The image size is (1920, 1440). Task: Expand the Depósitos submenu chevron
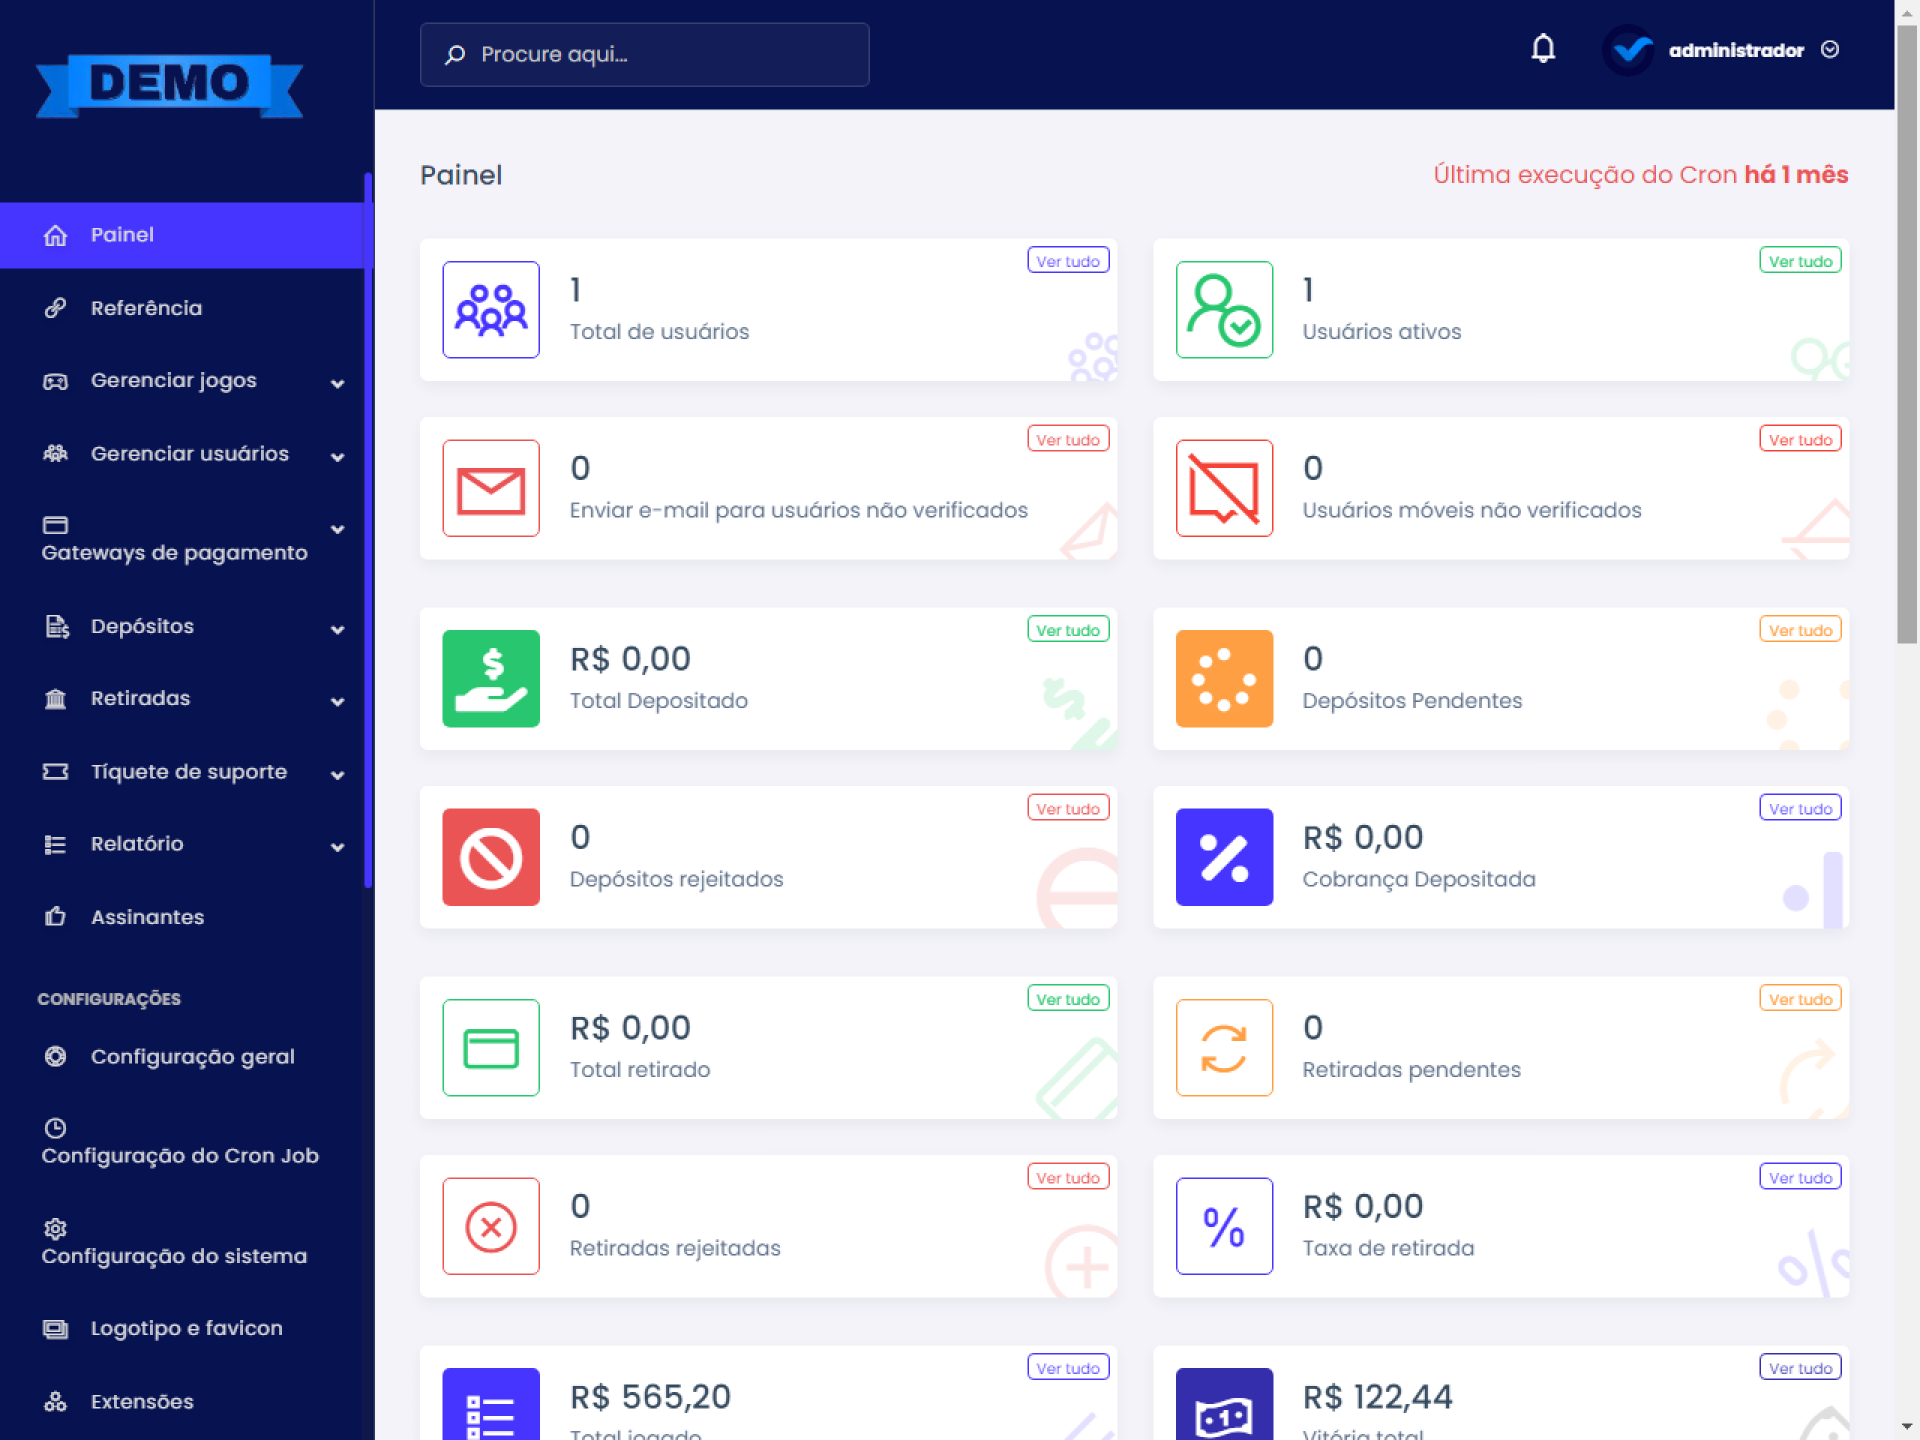(338, 629)
